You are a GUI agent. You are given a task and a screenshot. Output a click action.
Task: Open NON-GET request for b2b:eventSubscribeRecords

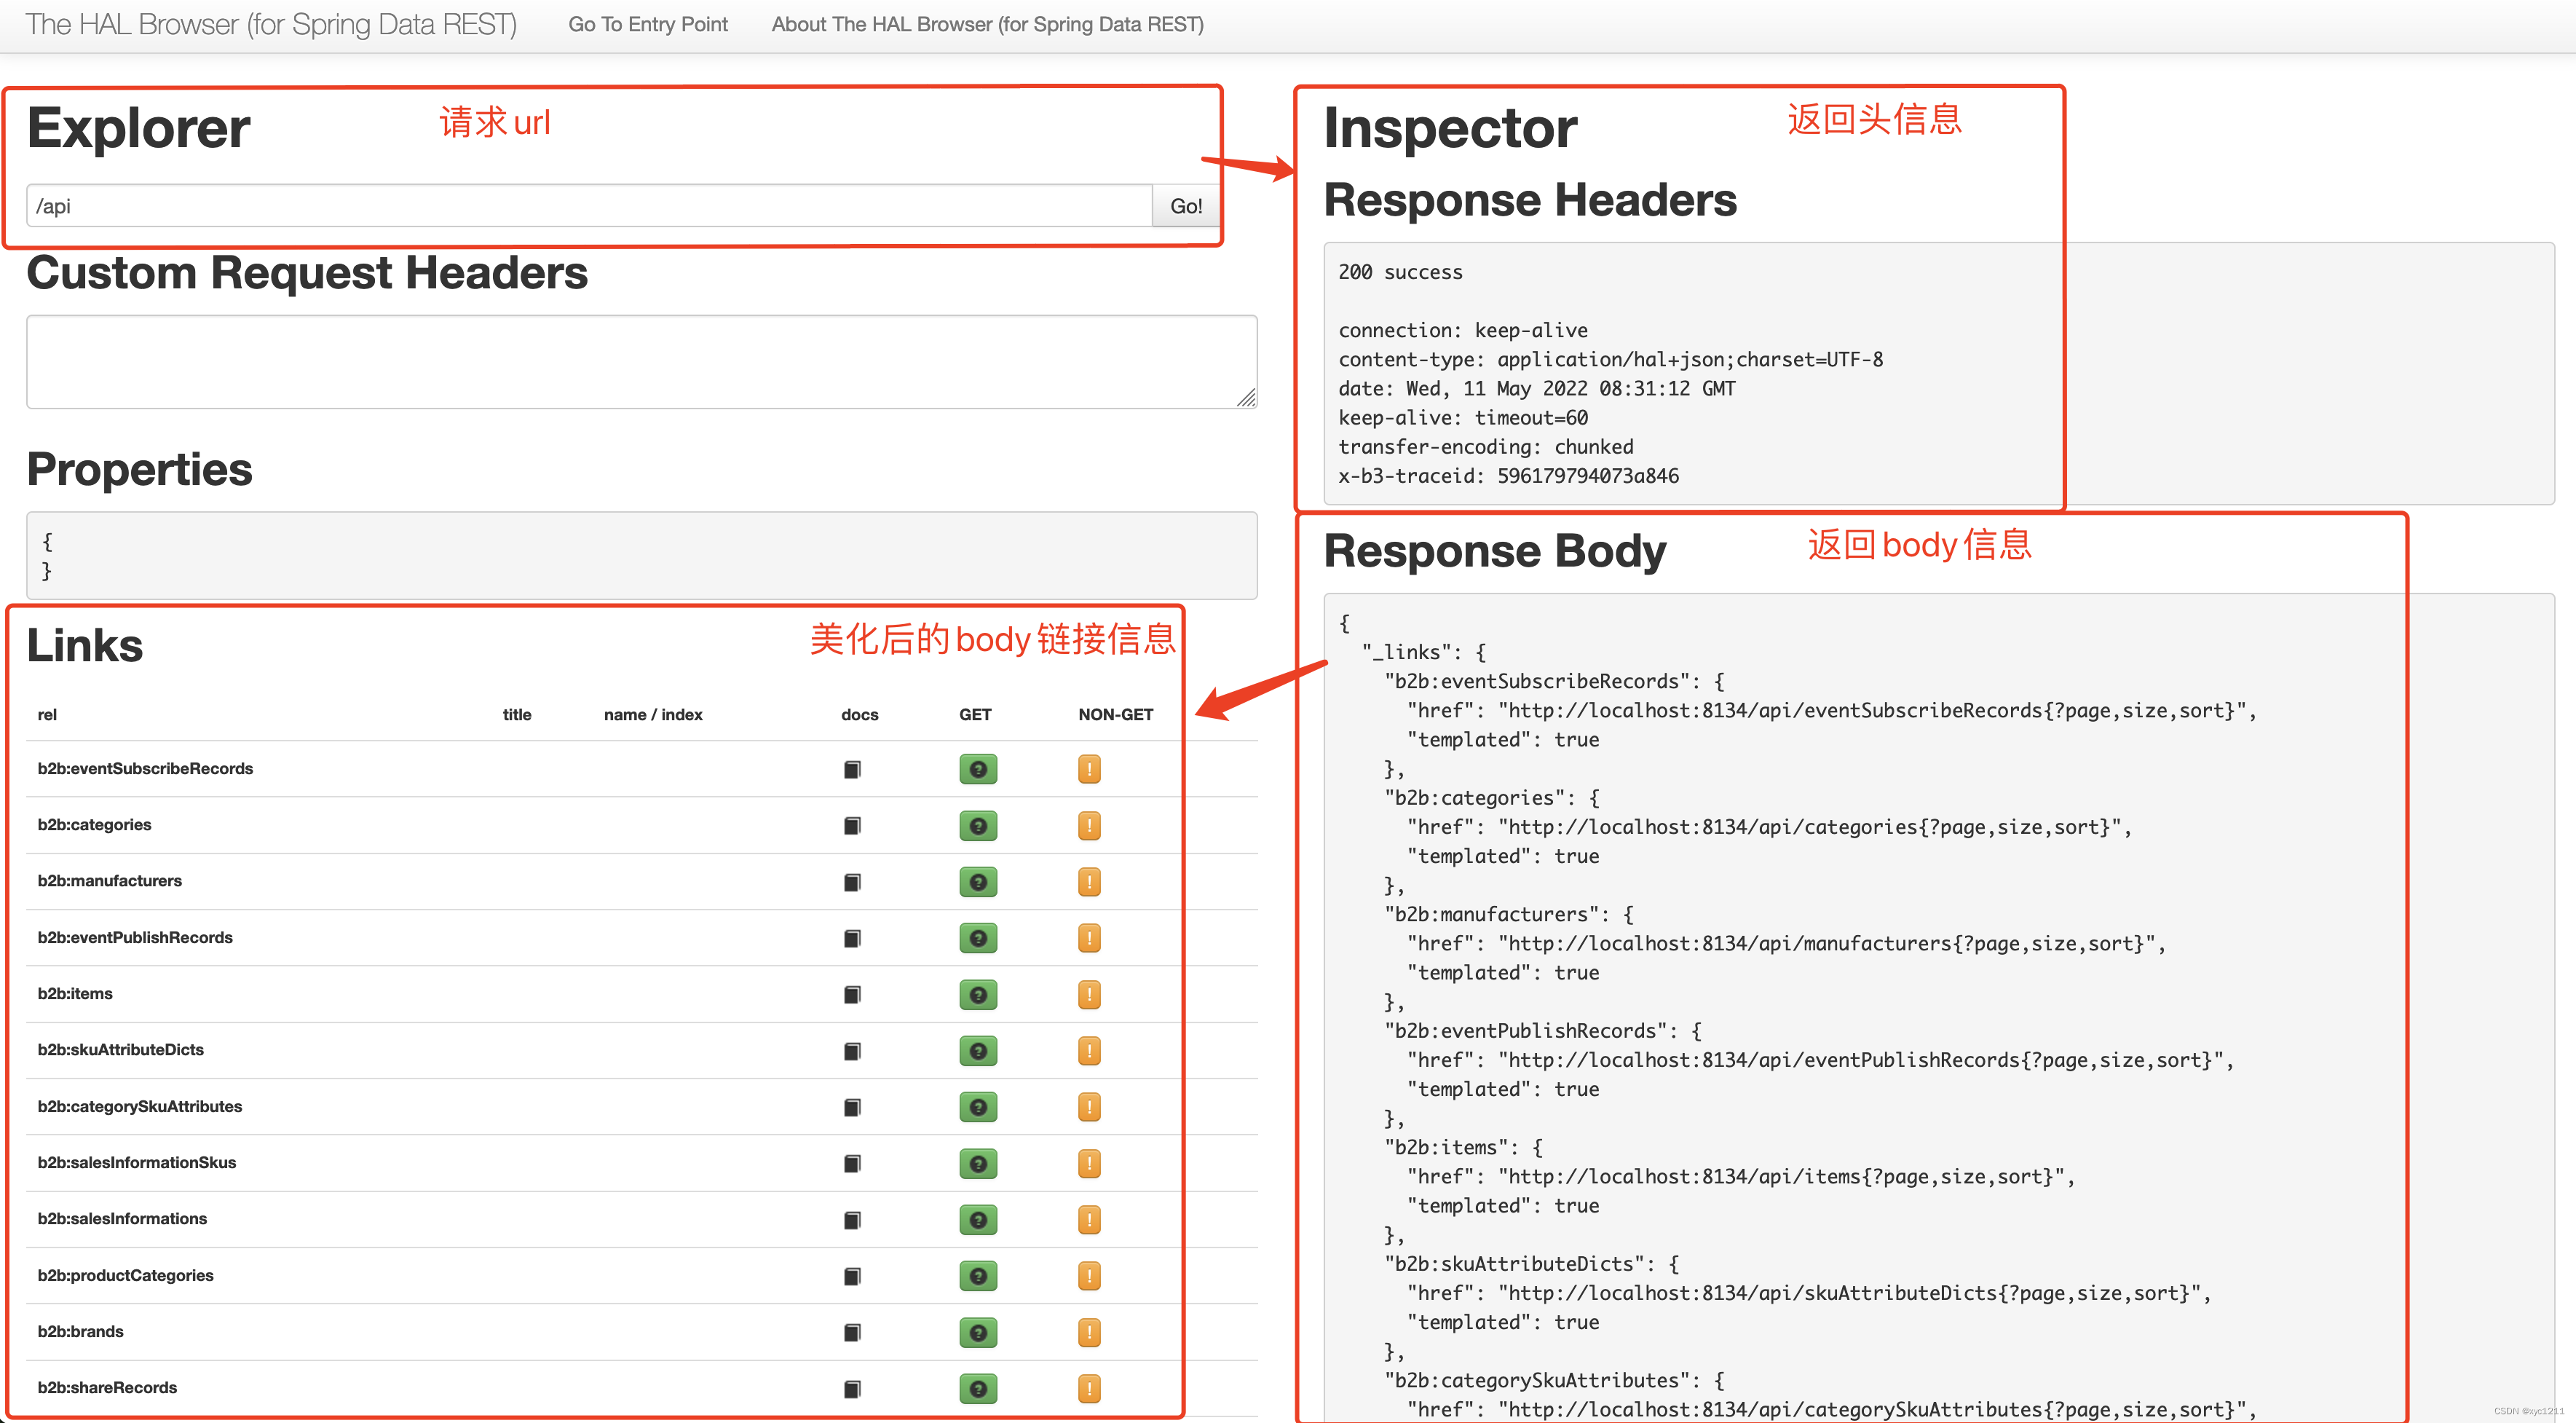1089,769
